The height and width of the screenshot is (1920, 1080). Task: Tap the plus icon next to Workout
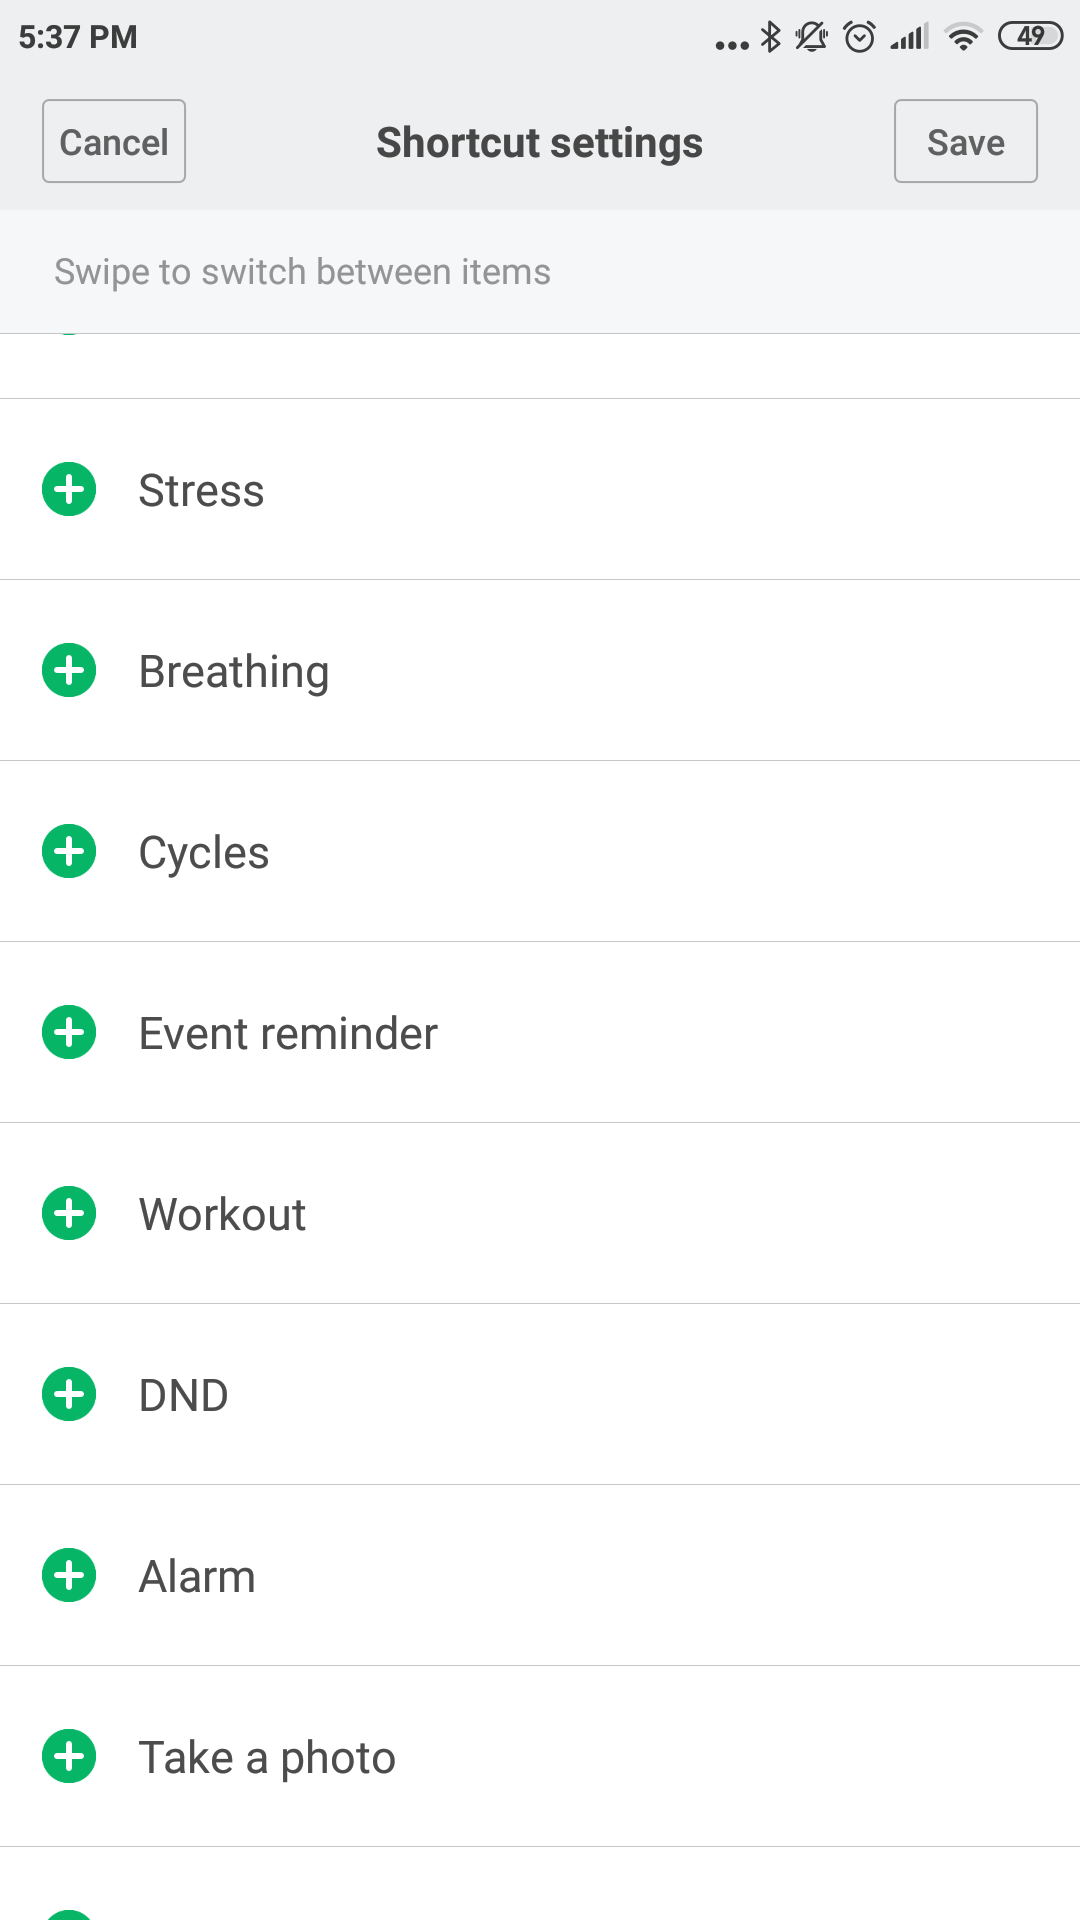click(x=69, y=1213)
